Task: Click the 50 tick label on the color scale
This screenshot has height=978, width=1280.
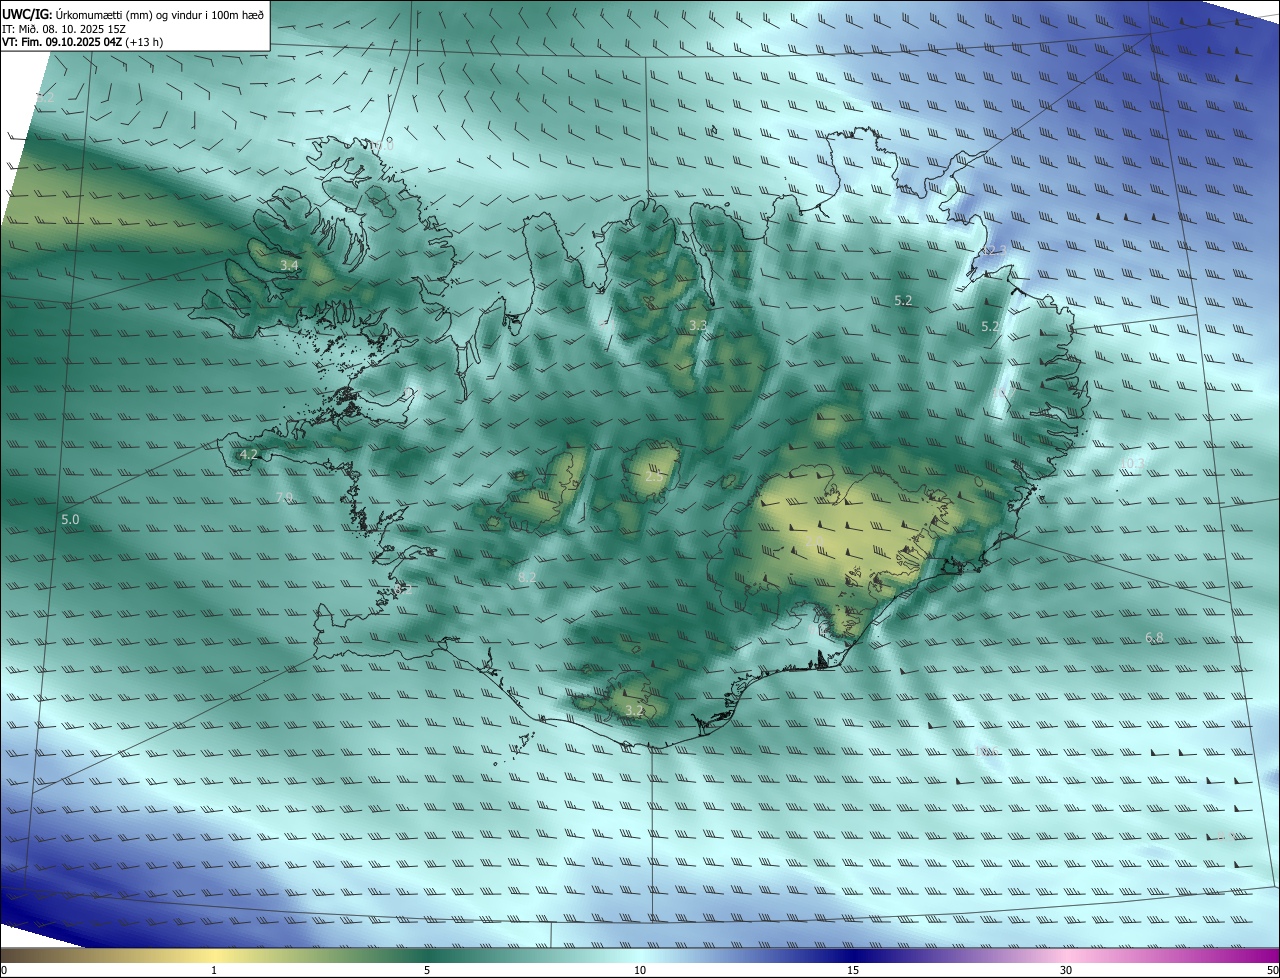Action: (x=1271, y=970)
